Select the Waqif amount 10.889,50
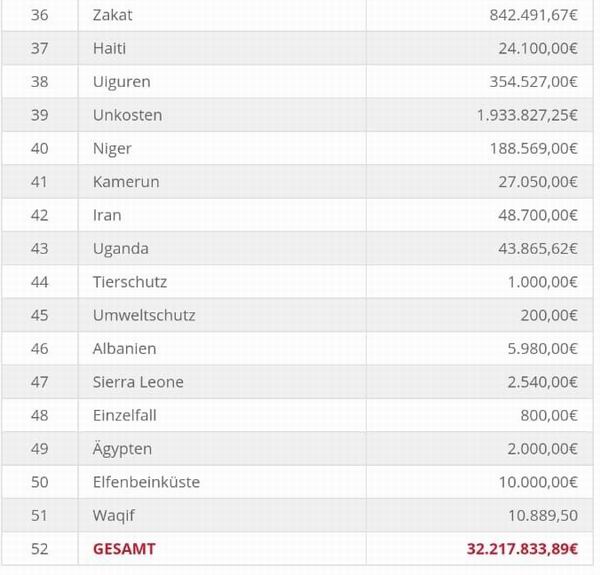This screenshot has width=600, height=575. point(543,516)
